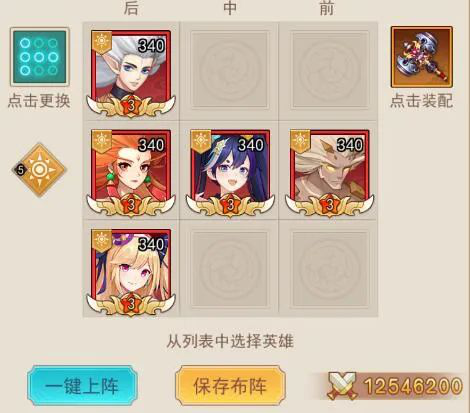Screen dimensions: 470x413
Task: Open the teal formation grid icon
Action: [40, 57]
